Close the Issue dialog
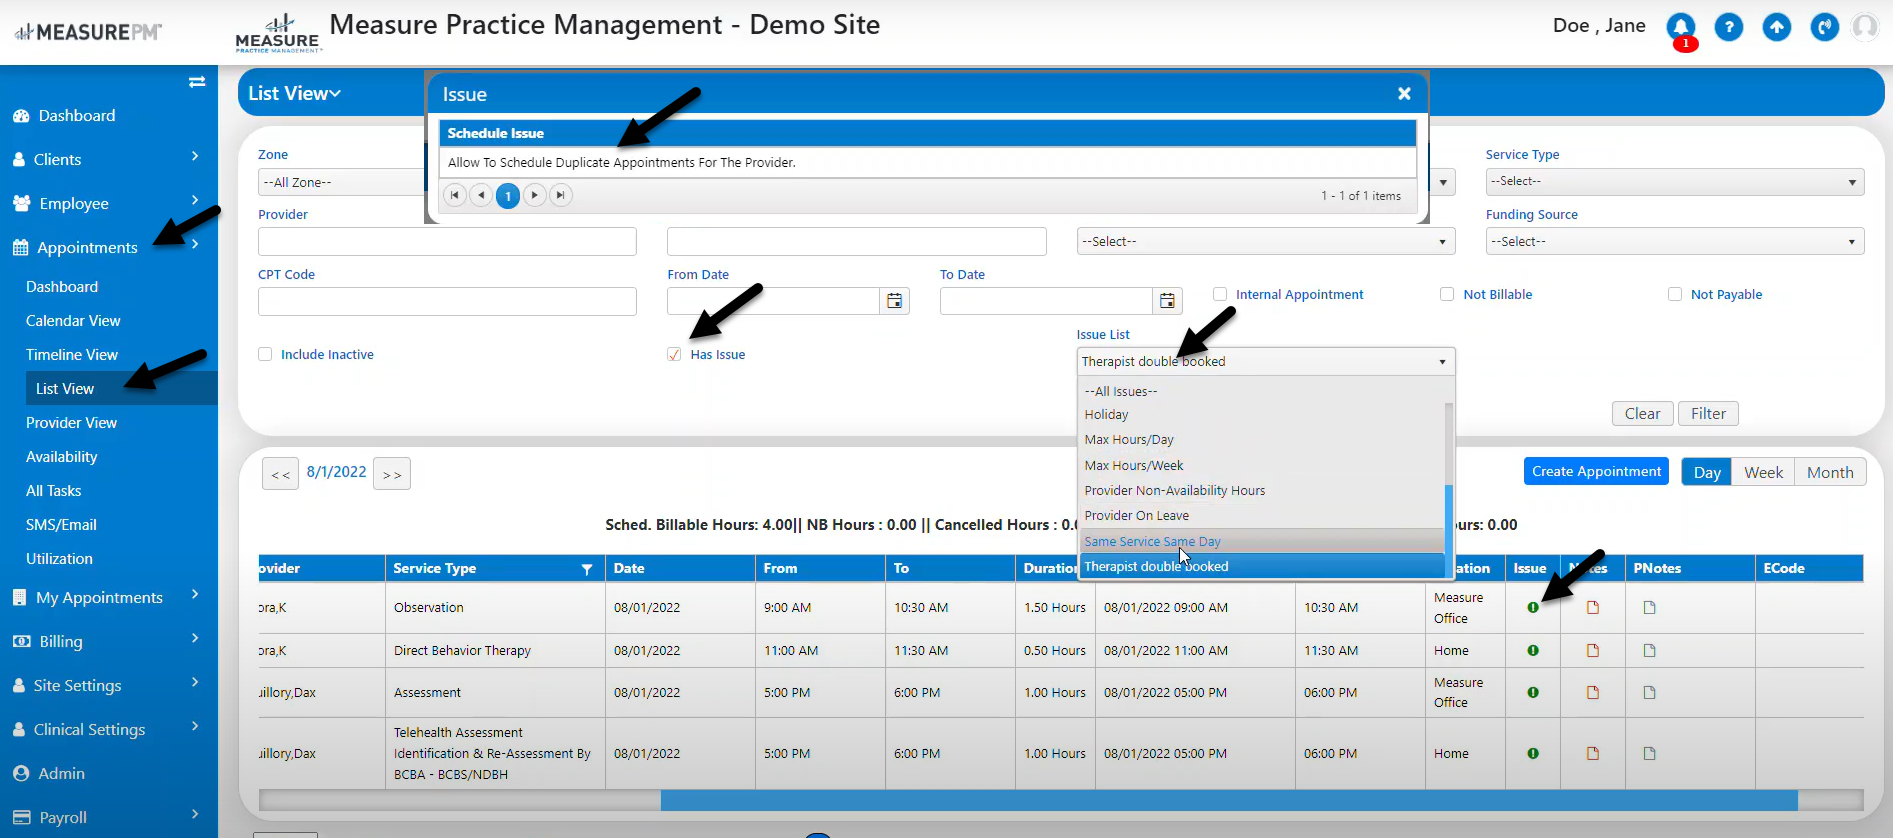 [1404, 93]
